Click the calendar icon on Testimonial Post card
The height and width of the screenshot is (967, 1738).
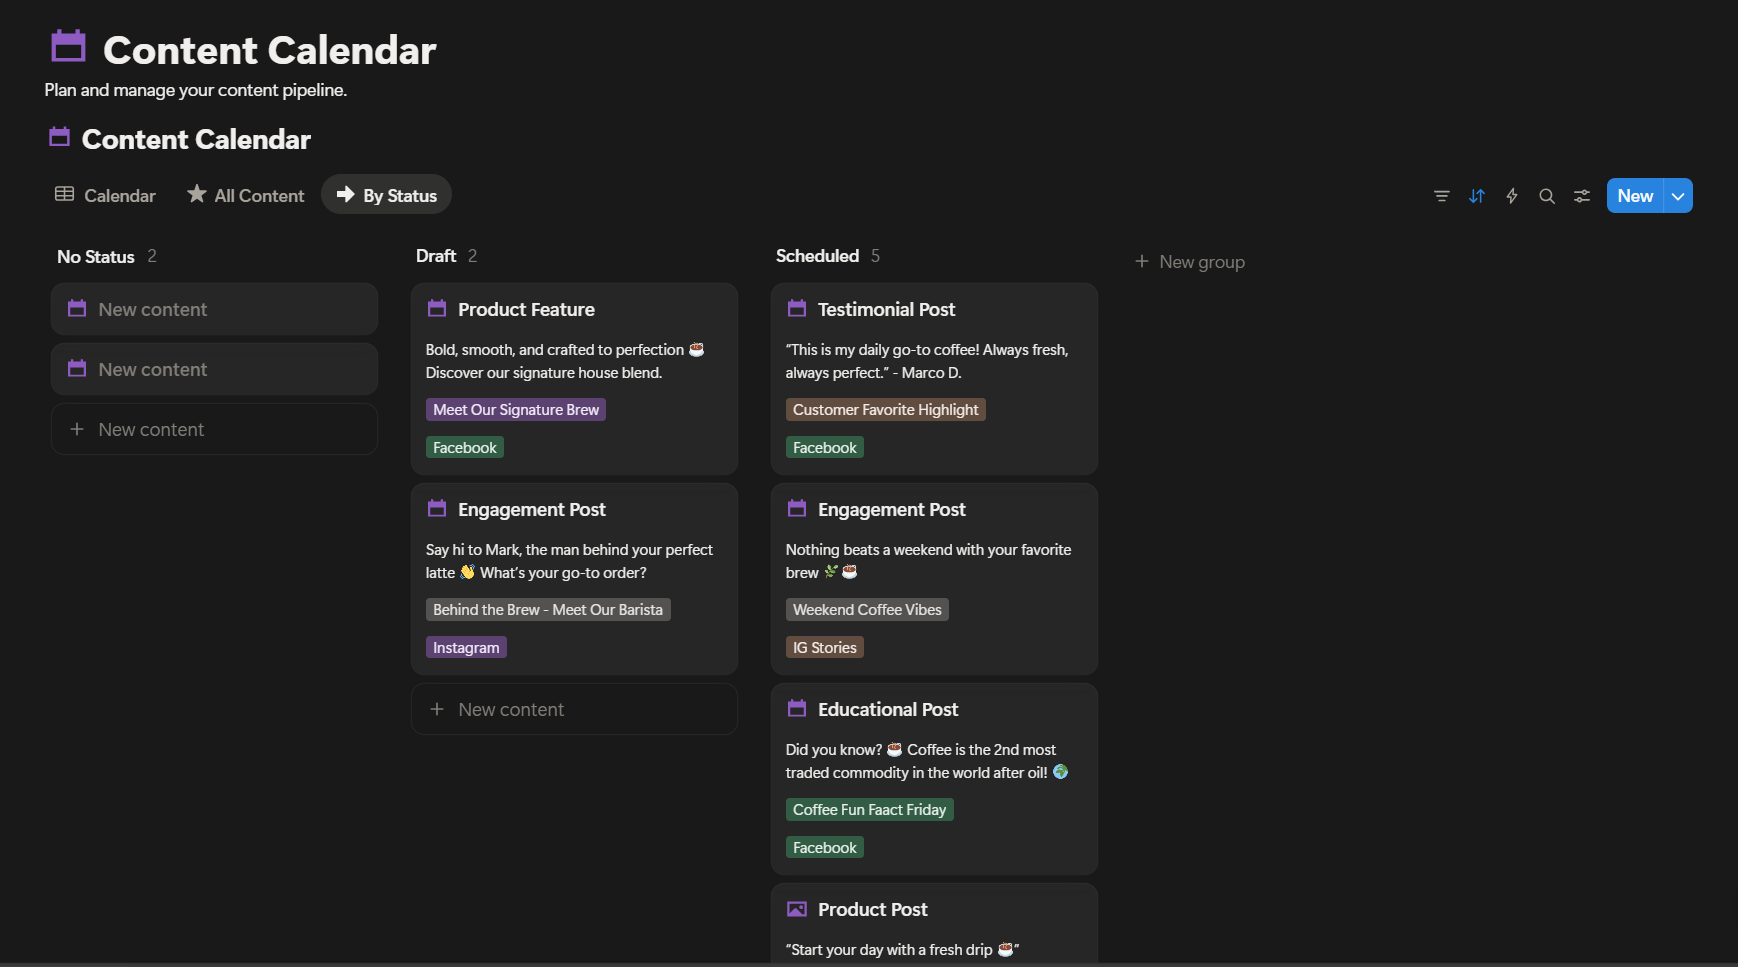click(x=796, y=308)
